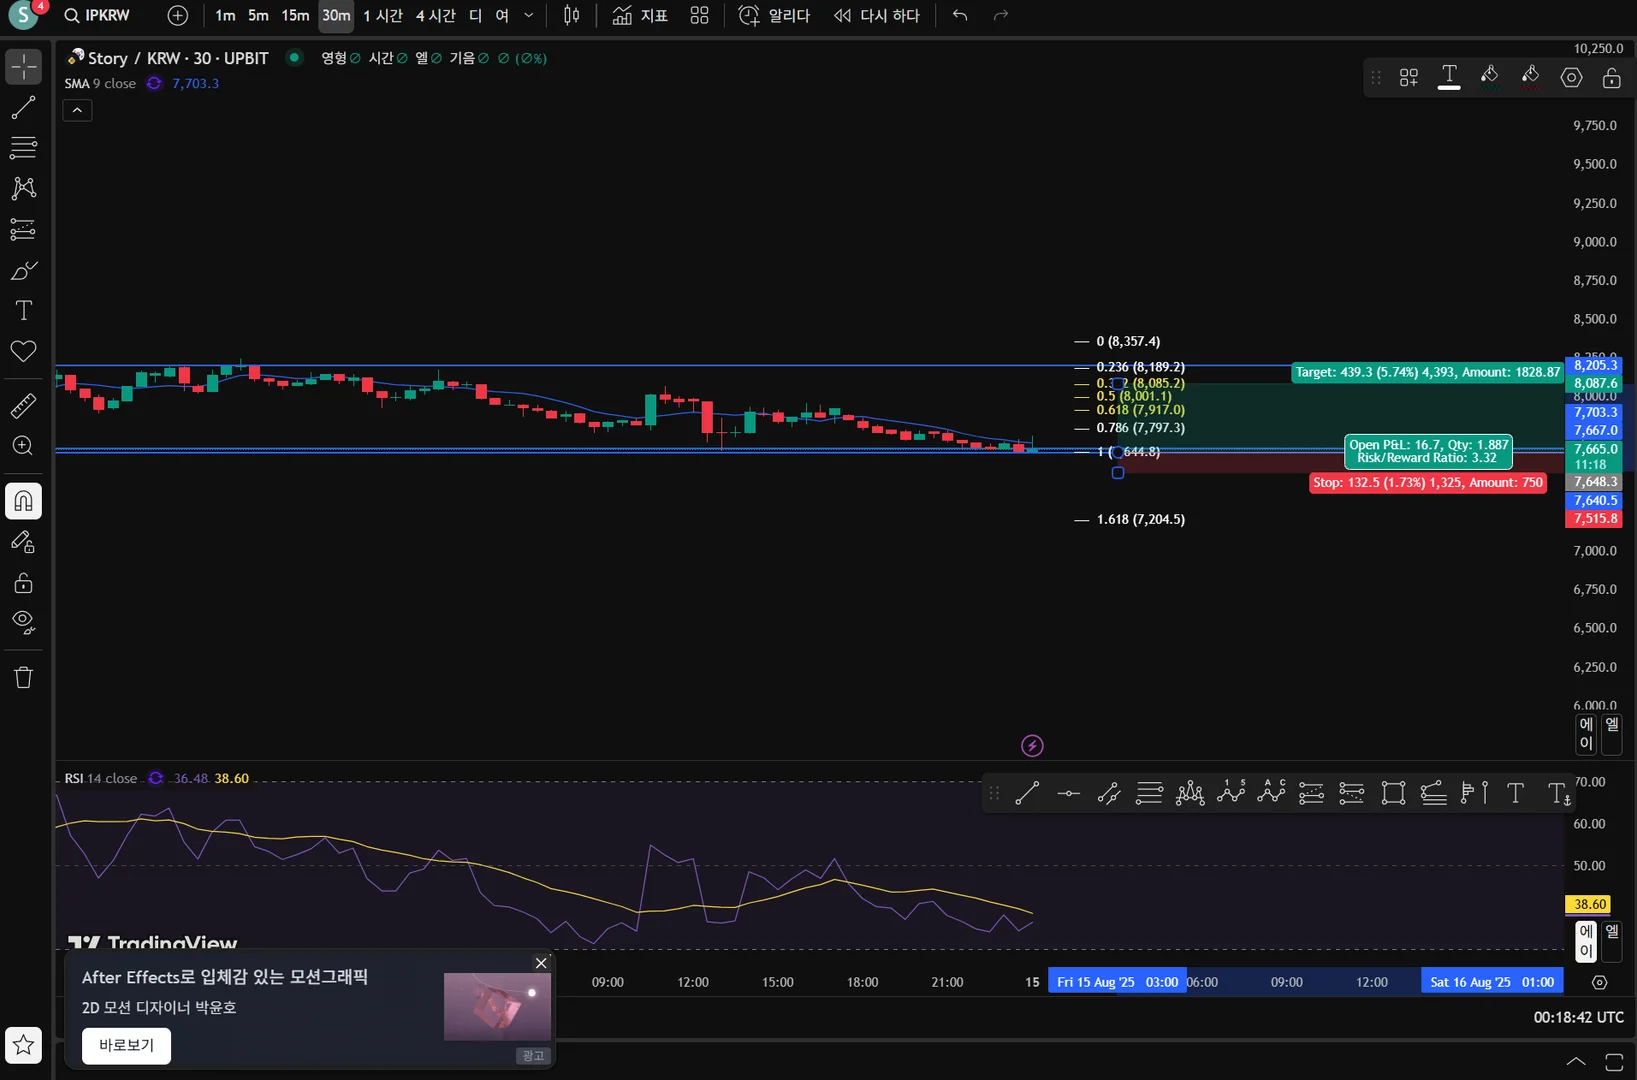
Task: Pick the trend line tool in left sidebar
Action: (23, 108)
